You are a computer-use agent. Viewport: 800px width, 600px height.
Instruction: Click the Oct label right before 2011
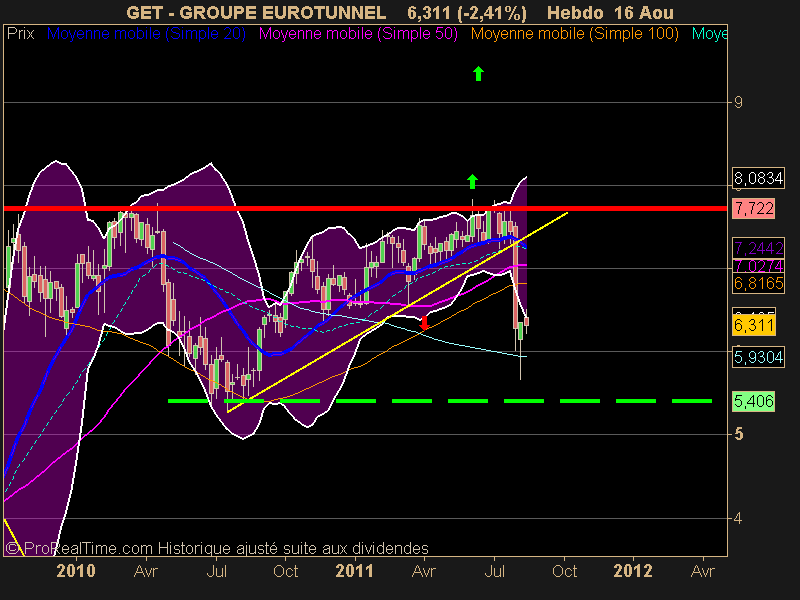point(286,570)
